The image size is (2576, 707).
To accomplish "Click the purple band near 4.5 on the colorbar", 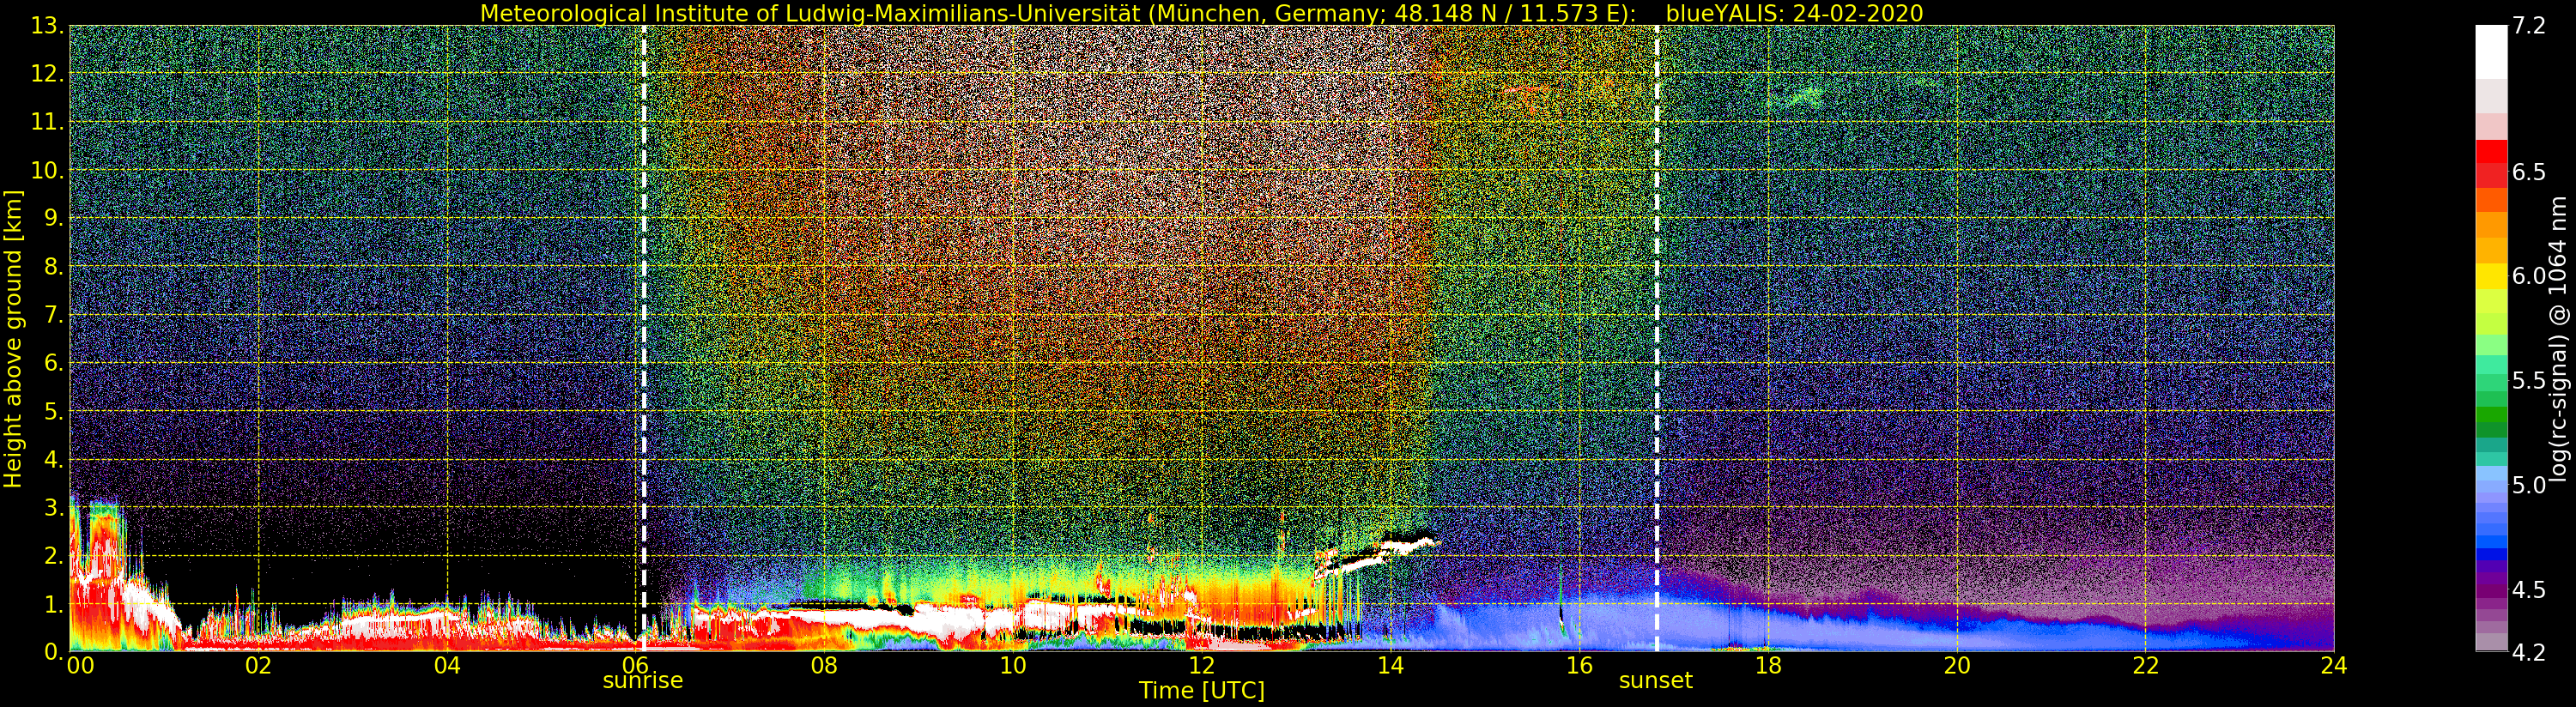I will pyautogui.click(x=2491, y=588).
